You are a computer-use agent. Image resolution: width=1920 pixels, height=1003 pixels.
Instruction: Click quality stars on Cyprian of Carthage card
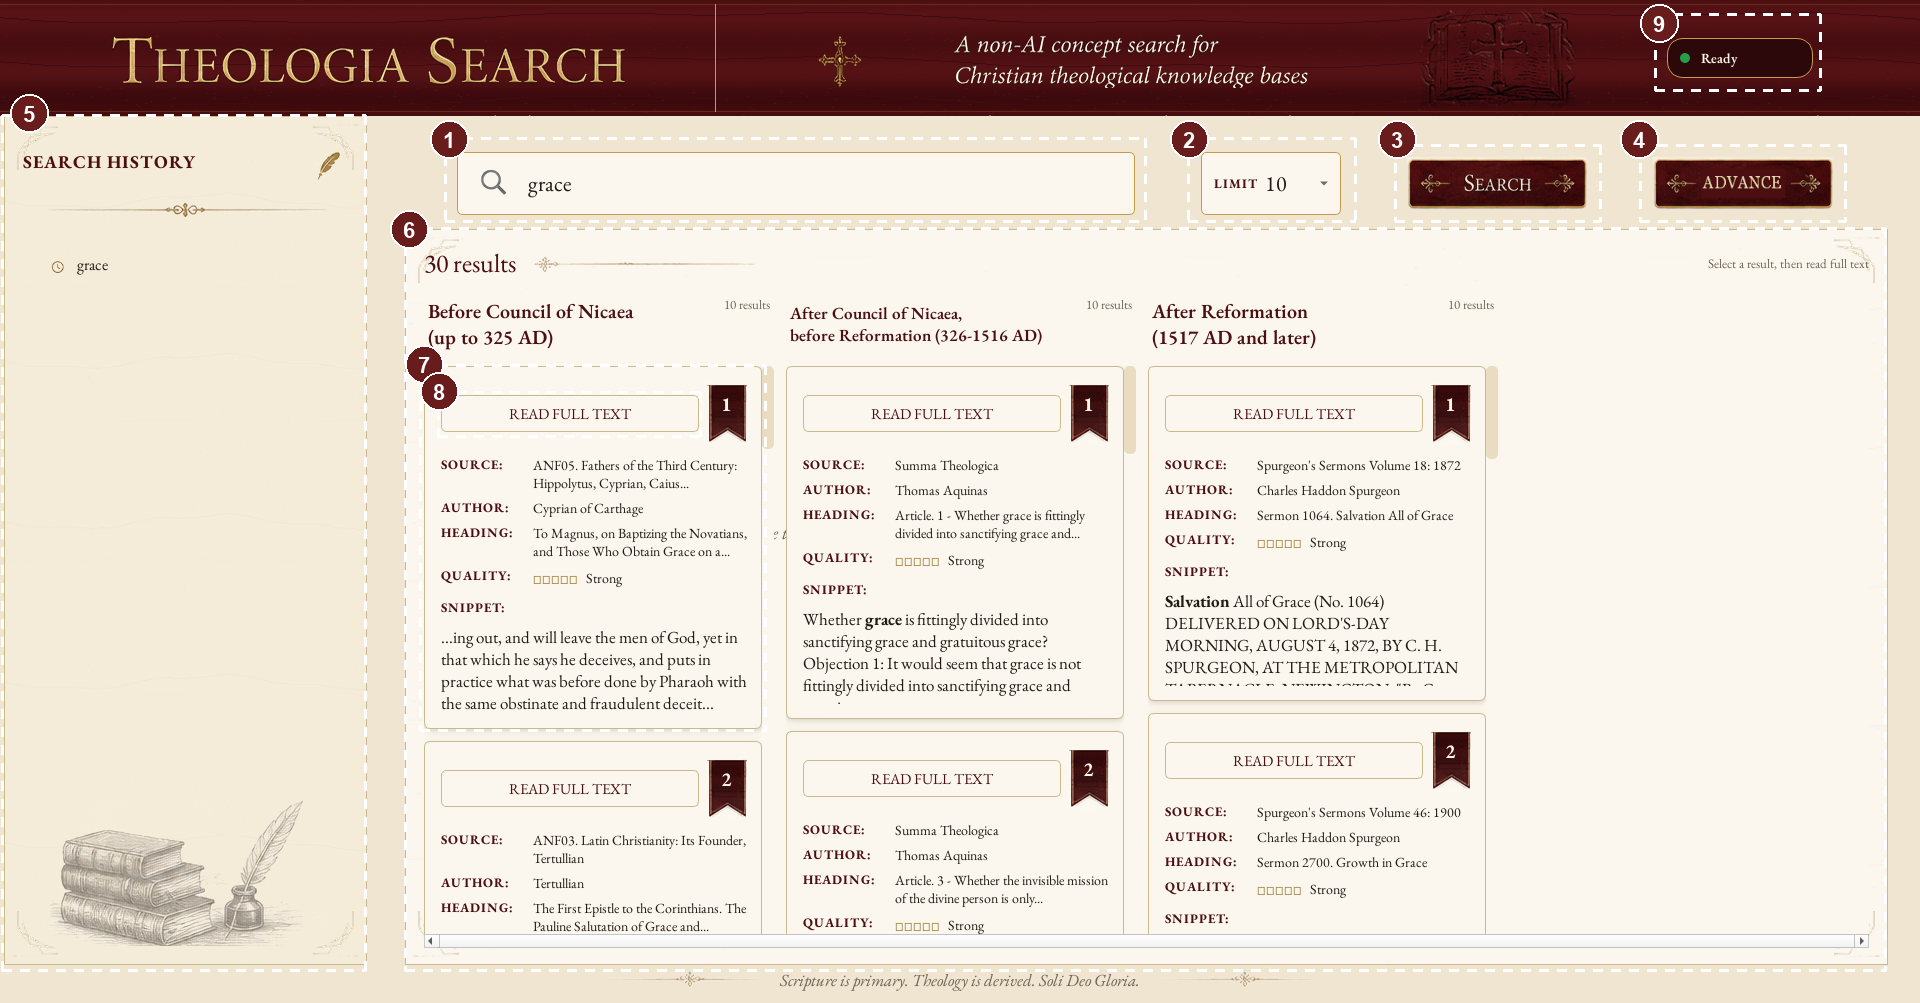click(x=555, y=580)
